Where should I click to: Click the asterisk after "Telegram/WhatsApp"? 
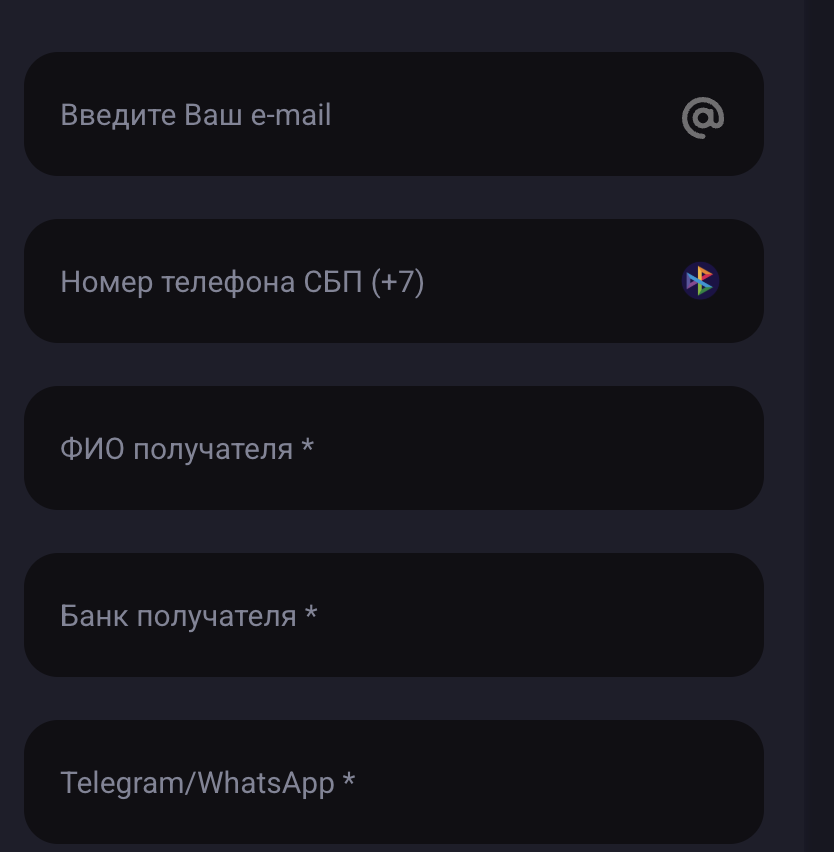[x=349, y=780]
